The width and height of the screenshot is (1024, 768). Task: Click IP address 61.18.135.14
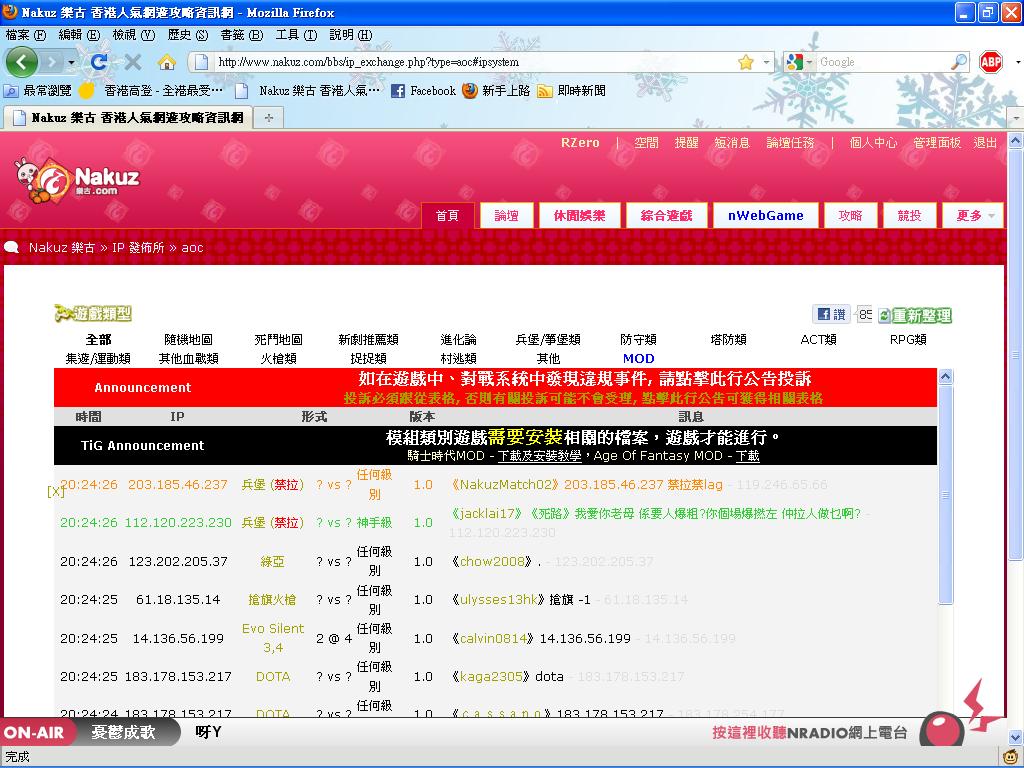coord(178,600)
